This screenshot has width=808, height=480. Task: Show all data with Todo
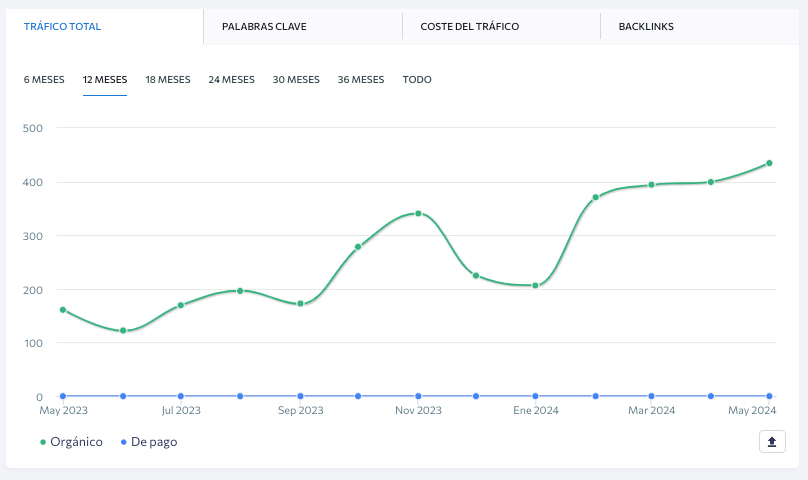[x=417, y=80]
